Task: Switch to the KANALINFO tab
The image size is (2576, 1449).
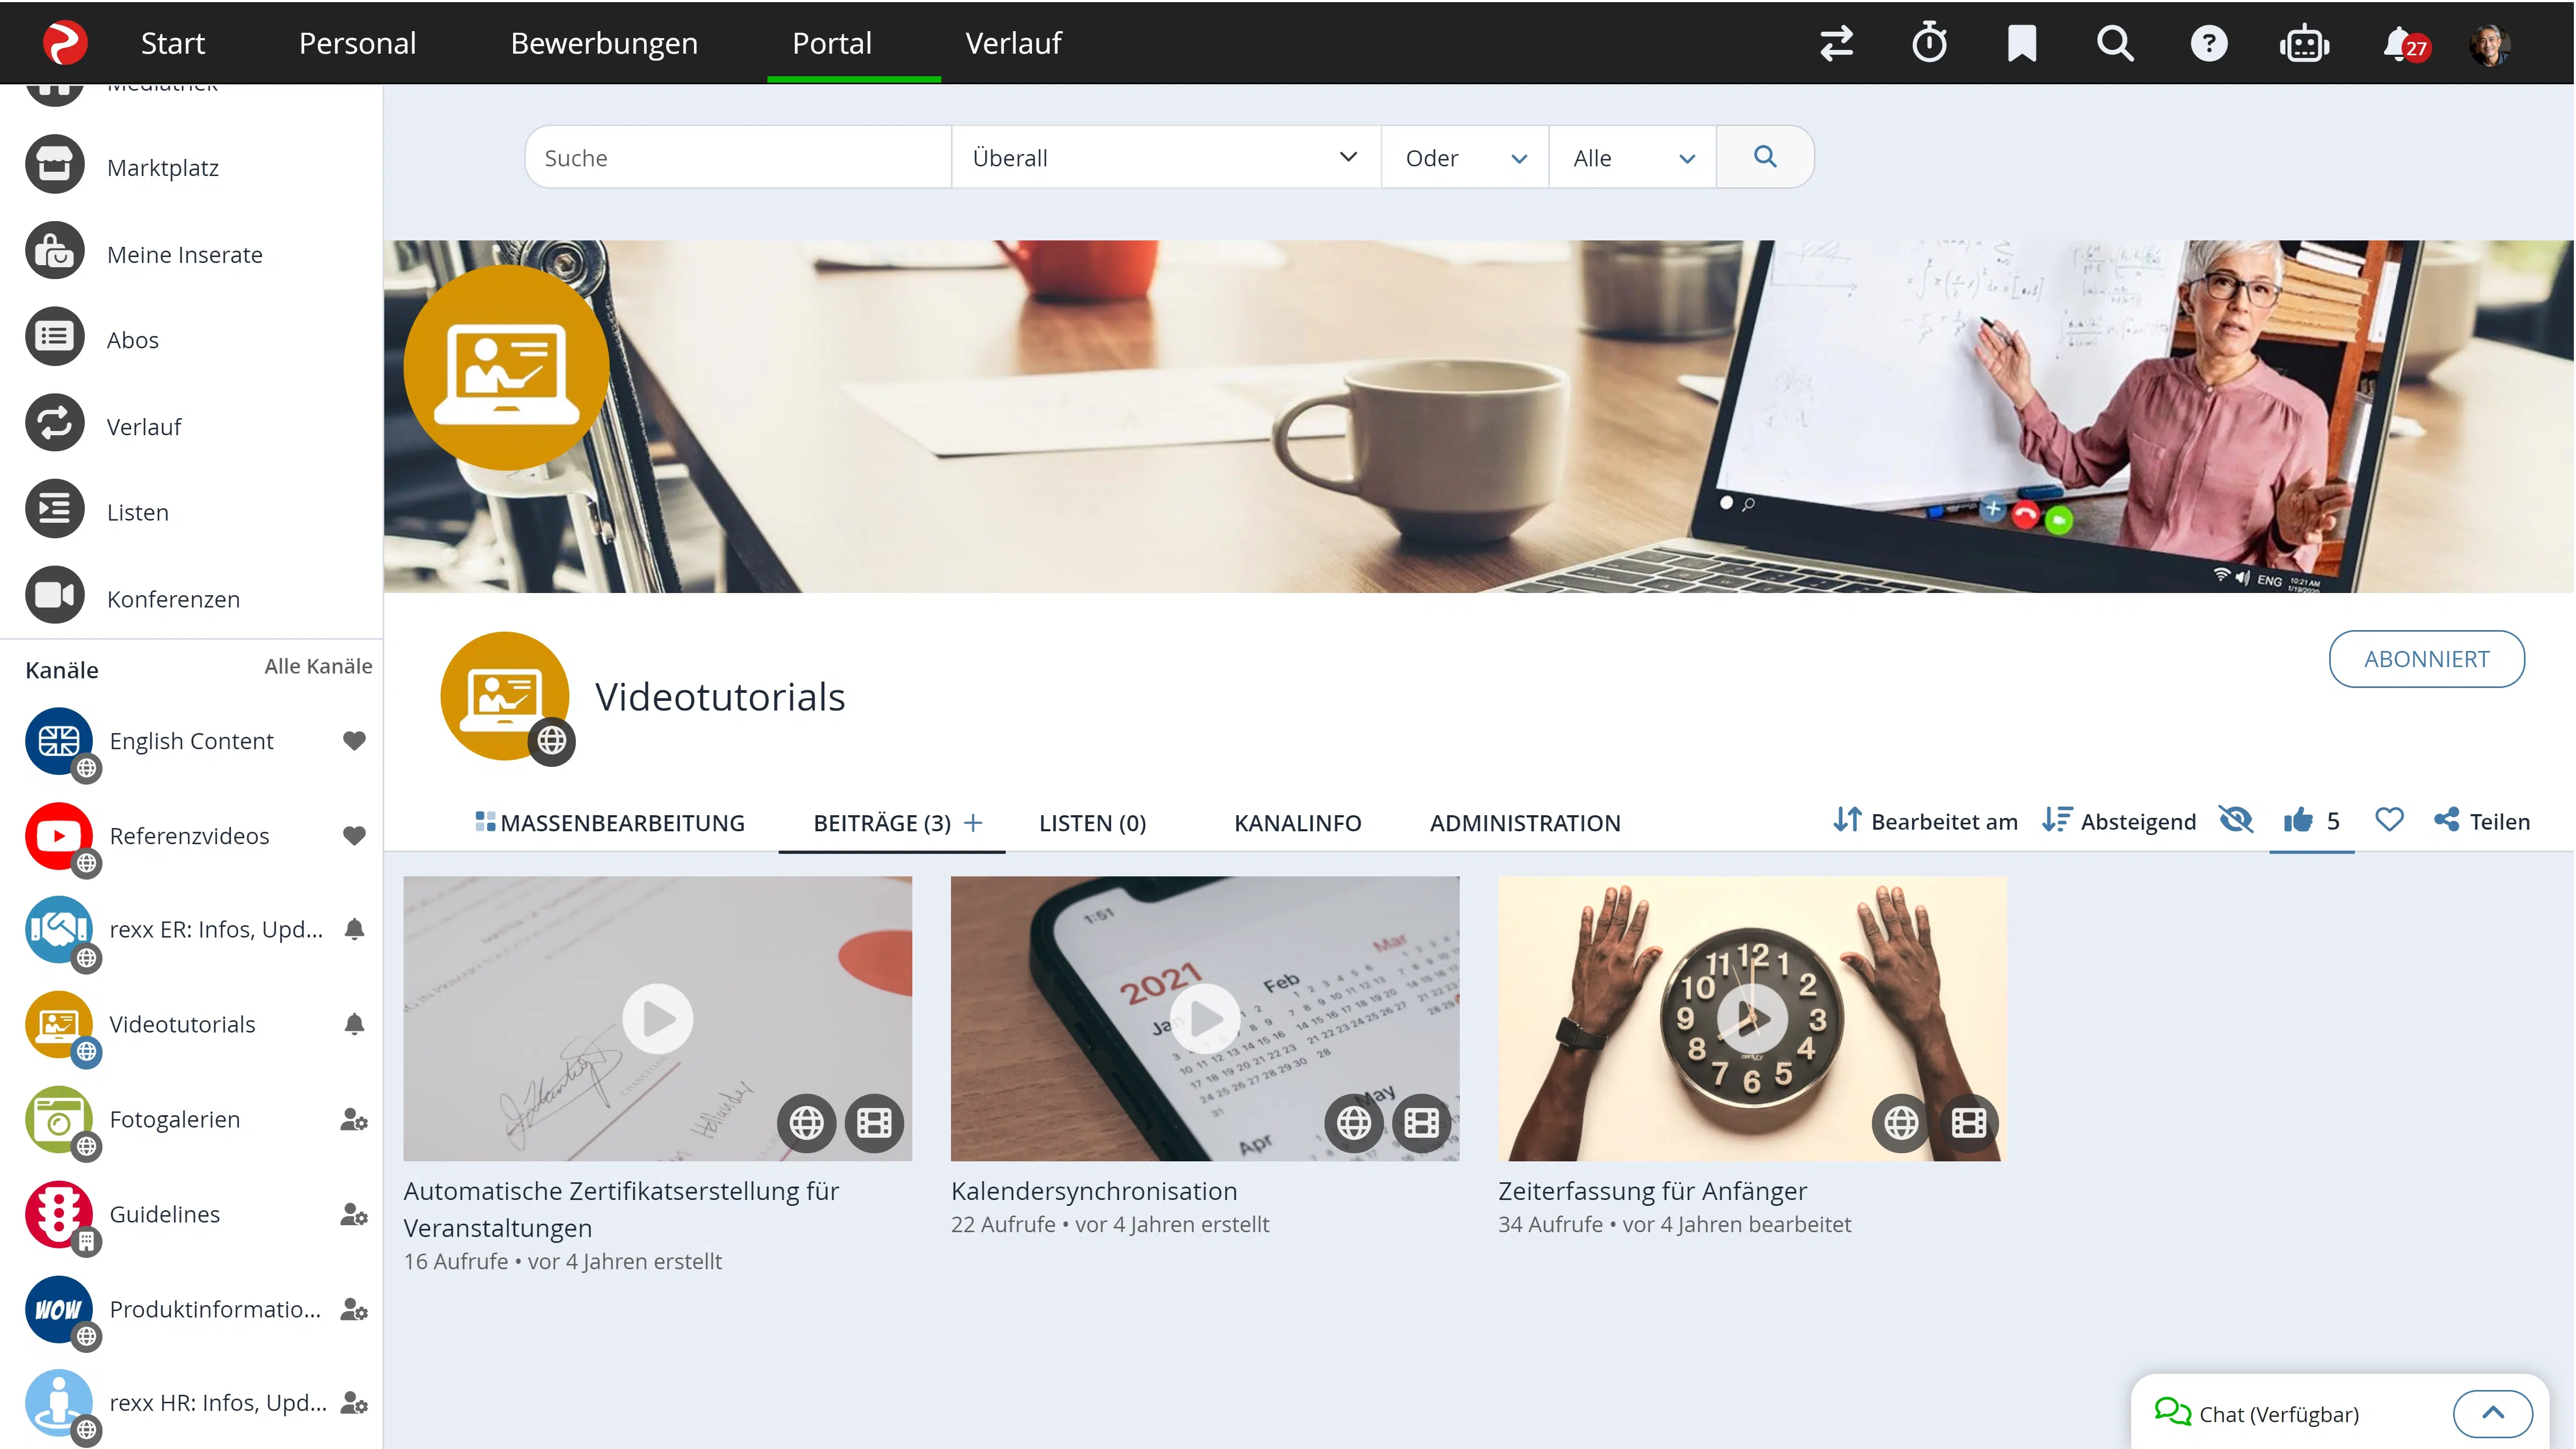Action: coord(1297,822)
